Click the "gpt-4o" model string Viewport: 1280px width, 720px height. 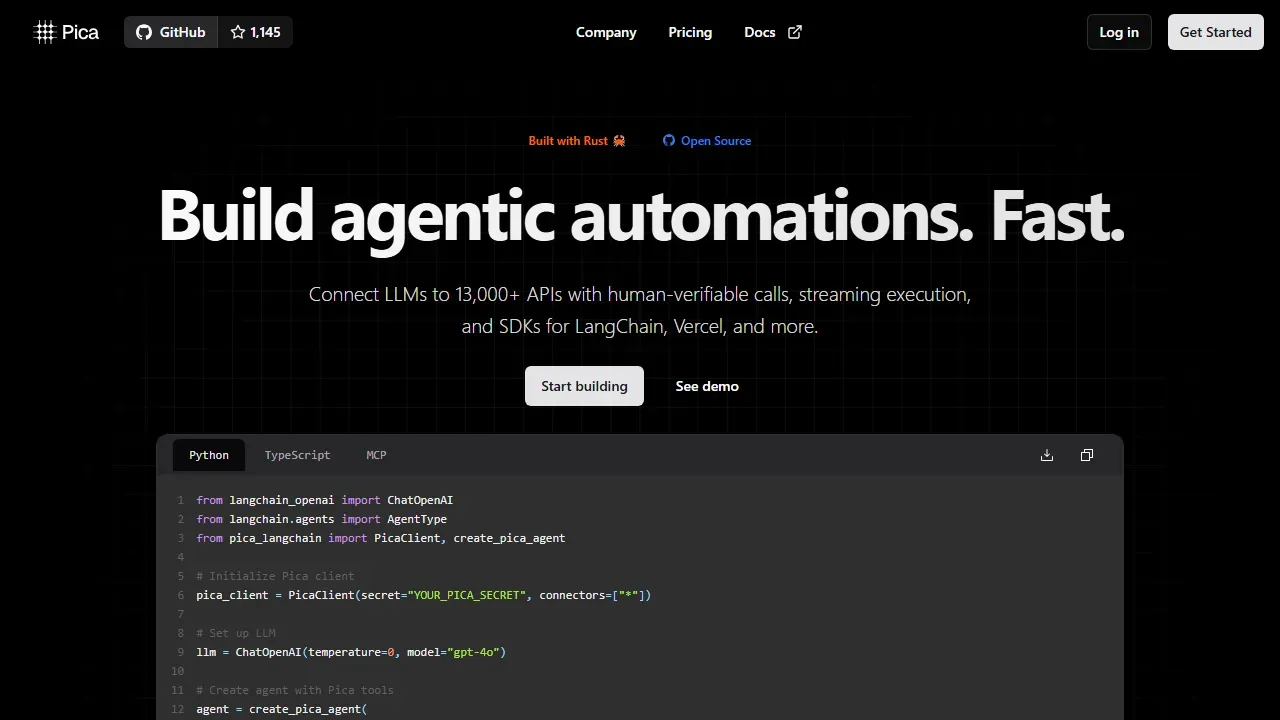coord(473,652)
